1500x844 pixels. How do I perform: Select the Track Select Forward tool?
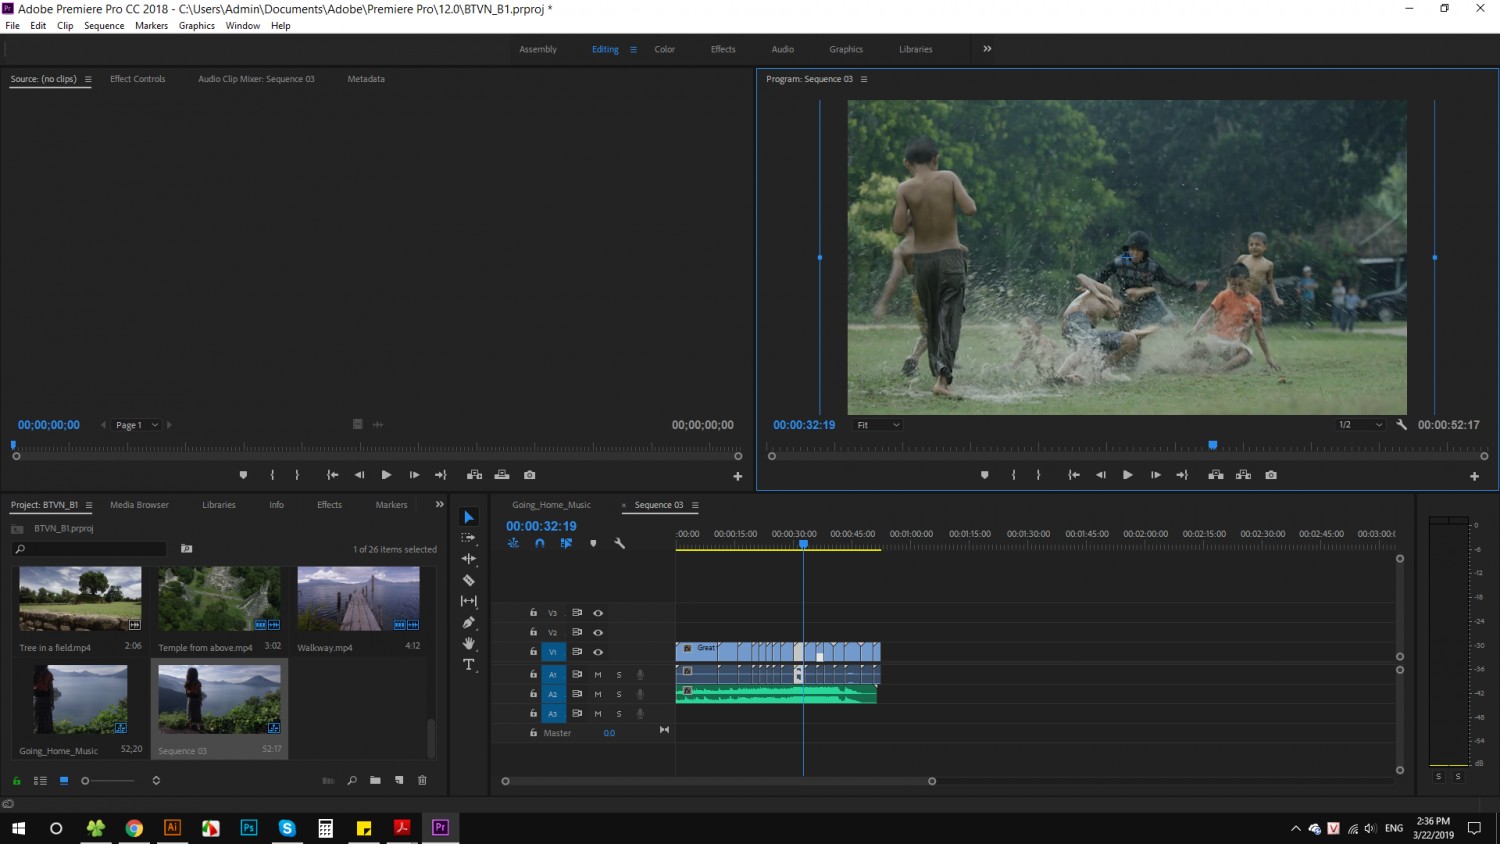coord(468,538)
